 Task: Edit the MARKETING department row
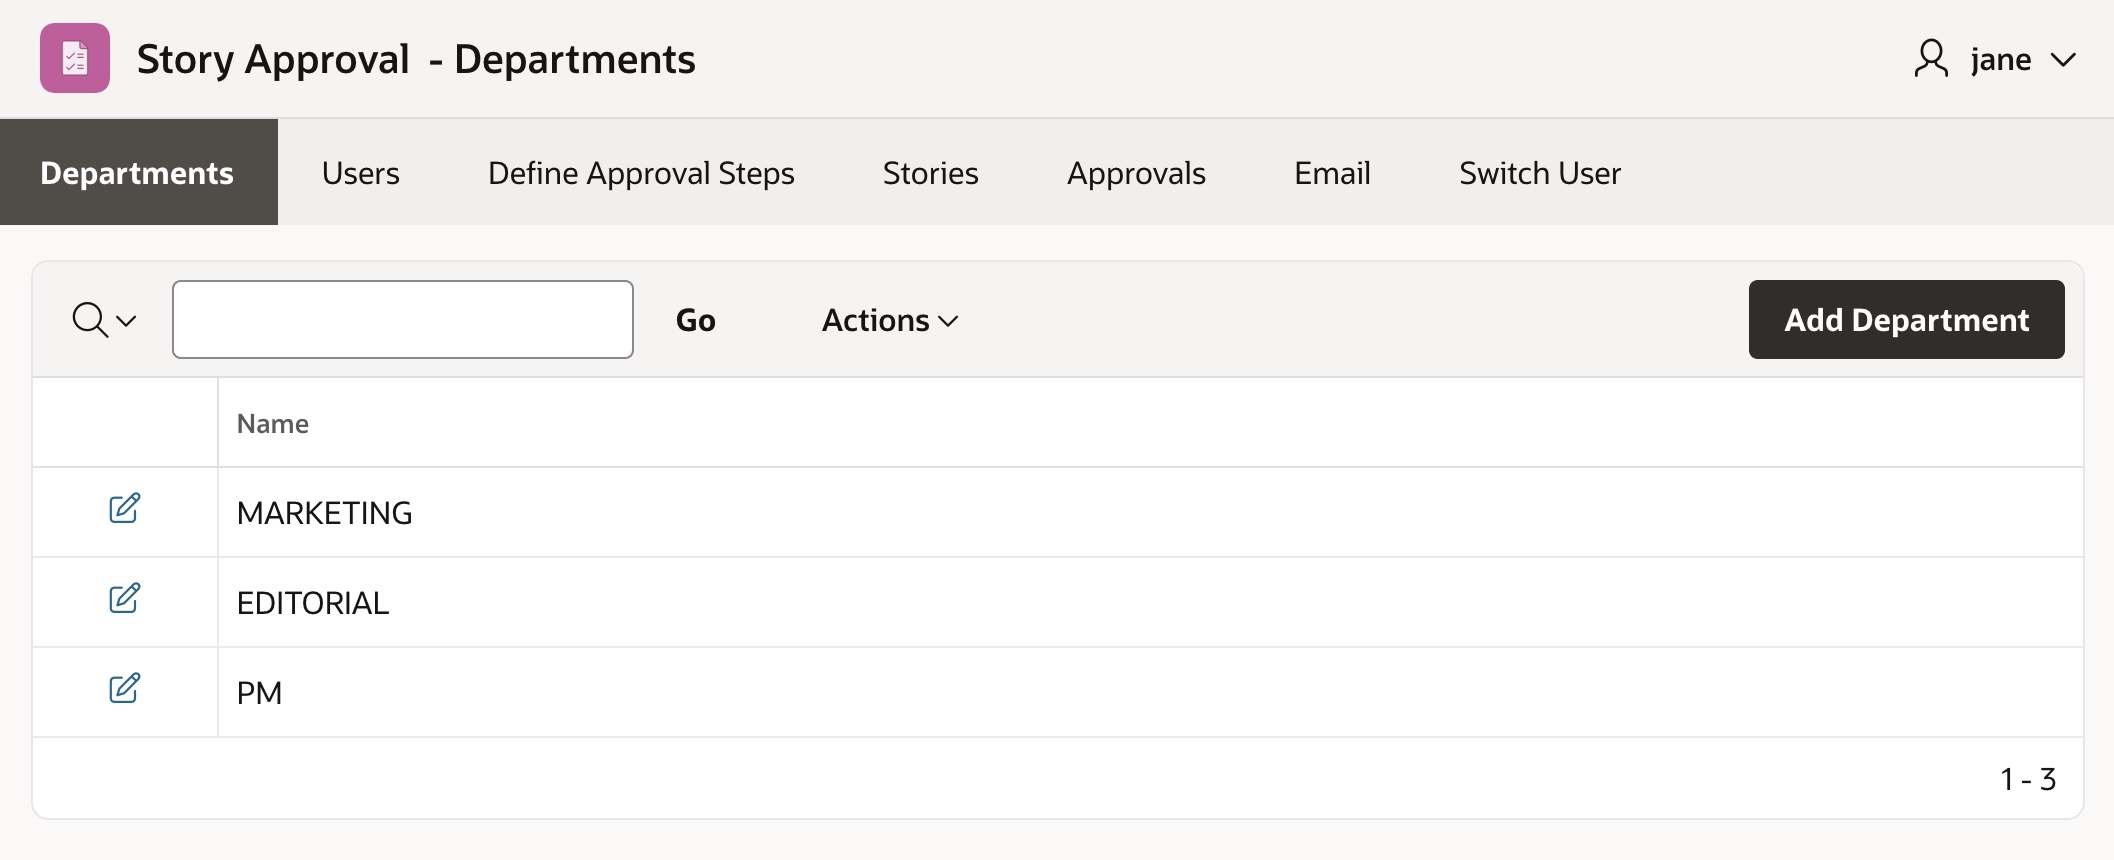pyautogui.click(x=124, y=509)
